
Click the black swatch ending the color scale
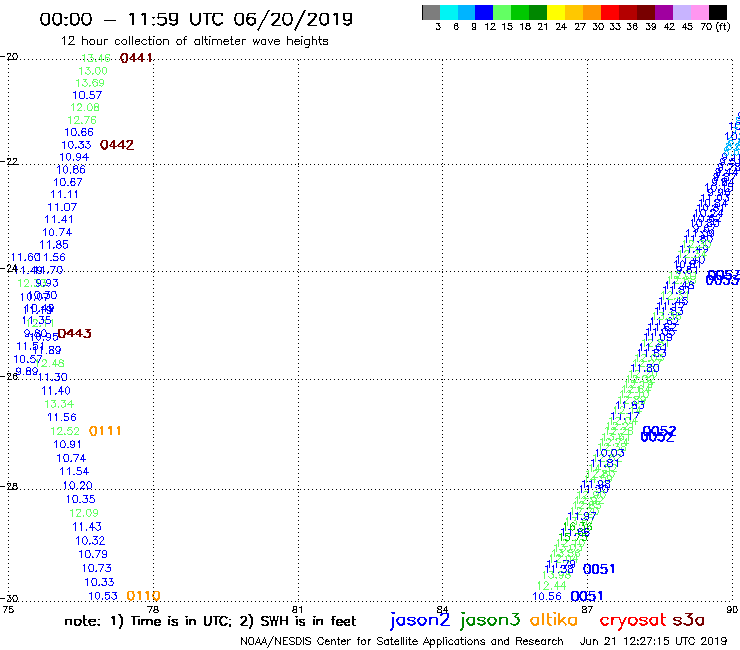[x=717, y=12]
